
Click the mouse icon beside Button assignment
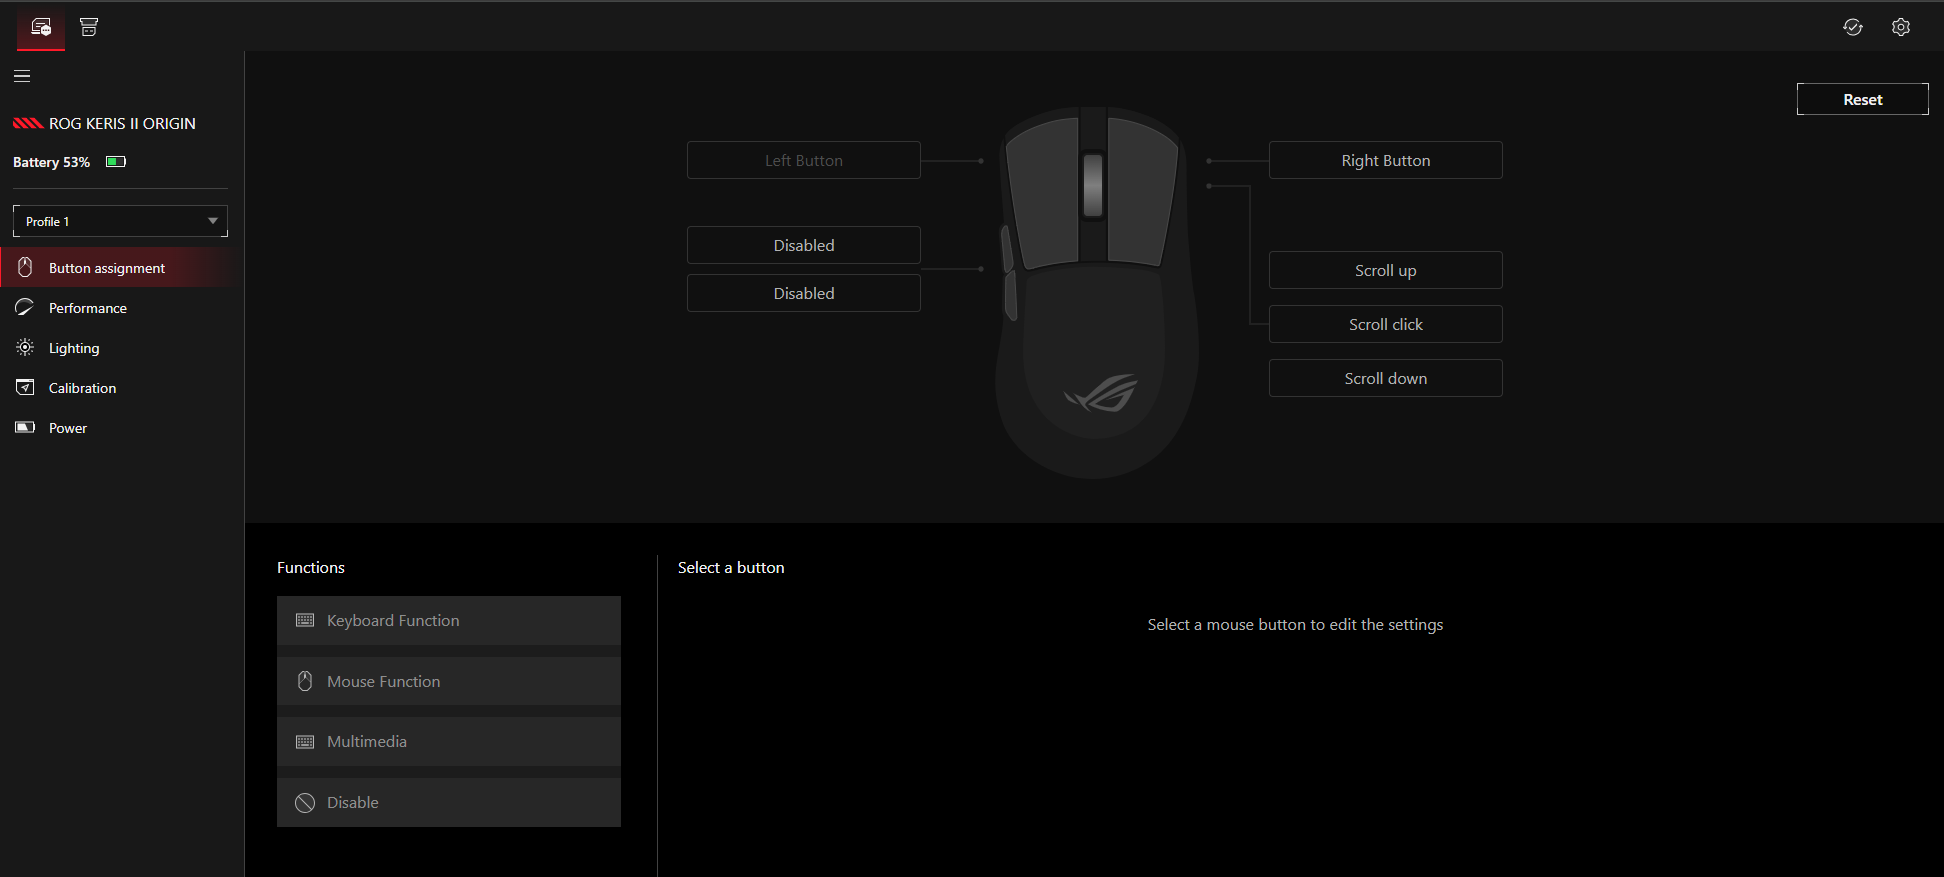click(25, 267)
